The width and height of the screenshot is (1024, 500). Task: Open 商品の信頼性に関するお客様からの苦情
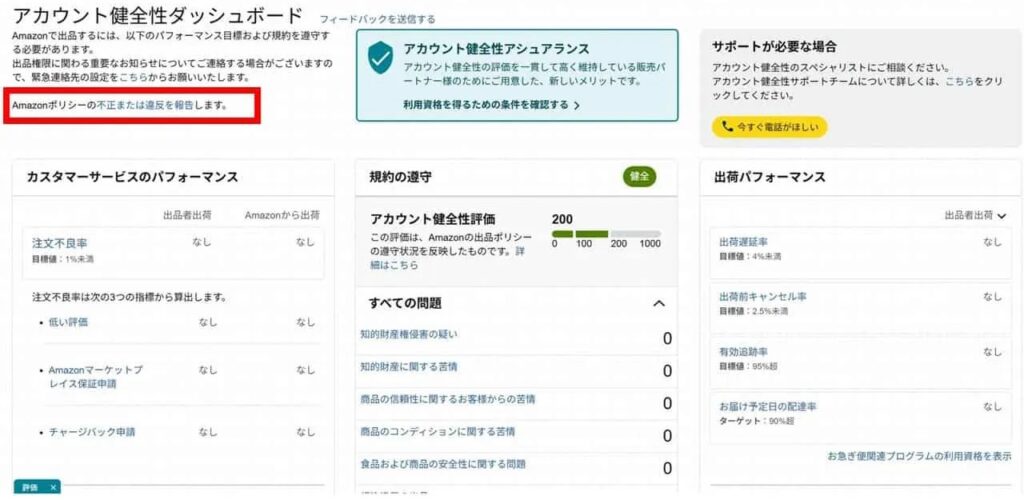[x=448, y=399]
